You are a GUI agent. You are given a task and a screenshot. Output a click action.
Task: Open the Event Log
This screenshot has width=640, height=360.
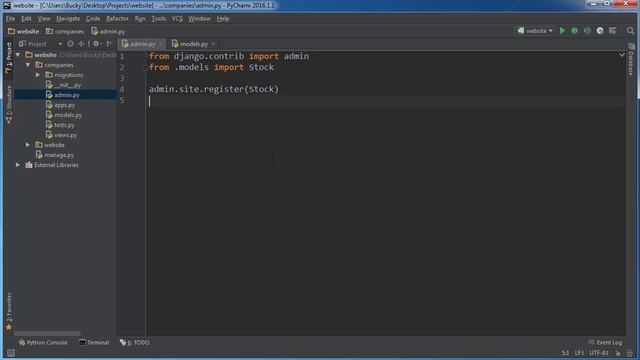click(x=605, y=342)
